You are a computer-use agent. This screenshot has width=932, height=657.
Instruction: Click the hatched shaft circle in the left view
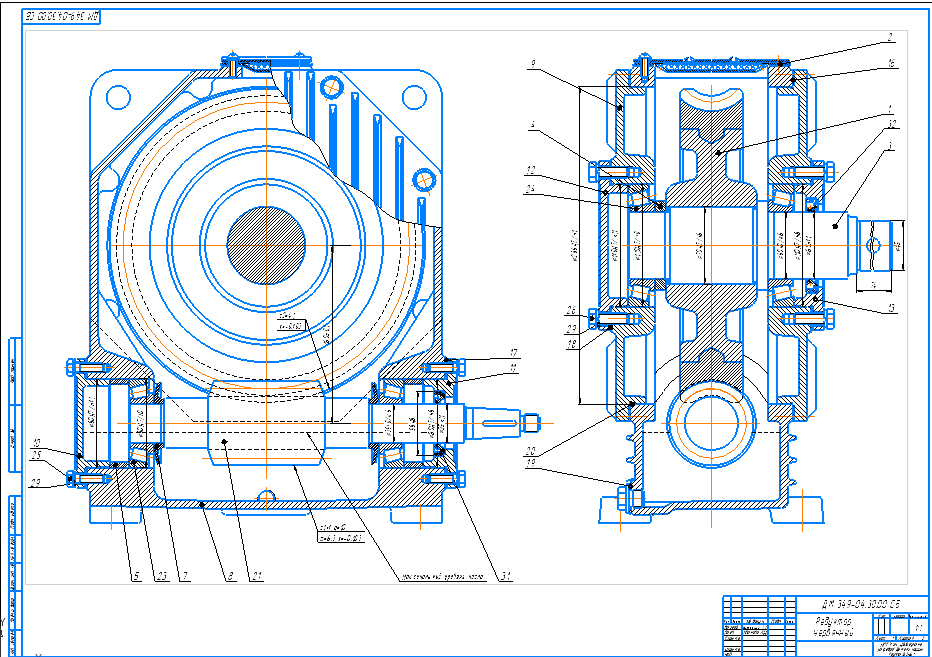(x=266, y=241)
